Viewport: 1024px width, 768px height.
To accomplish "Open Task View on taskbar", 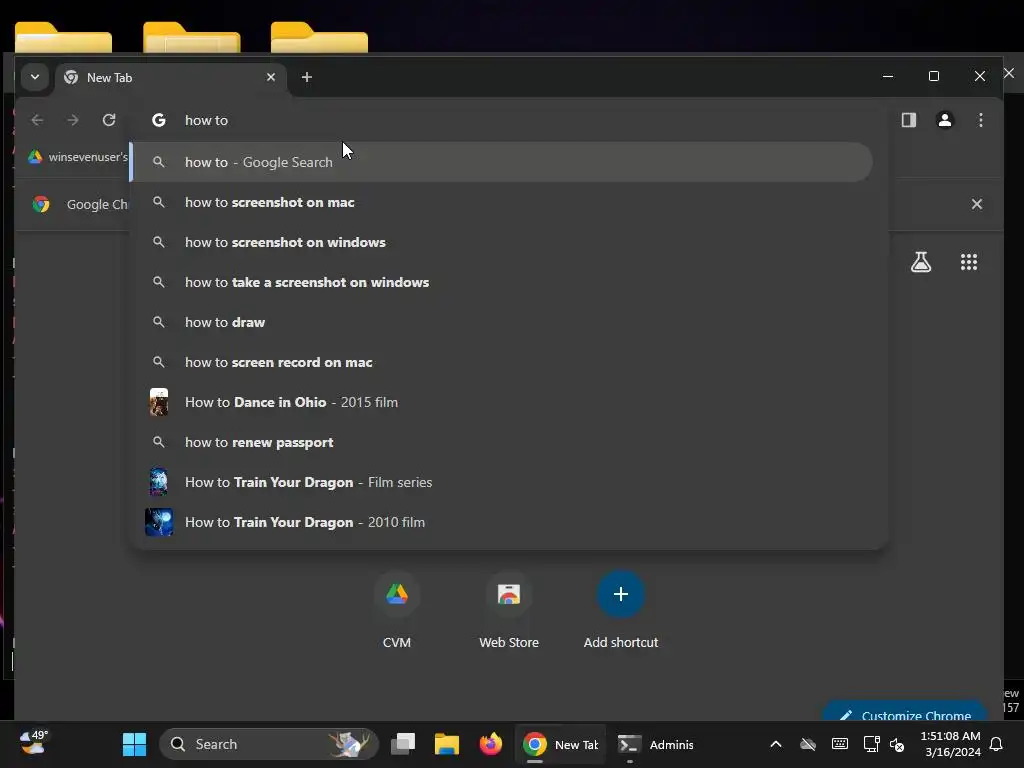I will (403, 744).
